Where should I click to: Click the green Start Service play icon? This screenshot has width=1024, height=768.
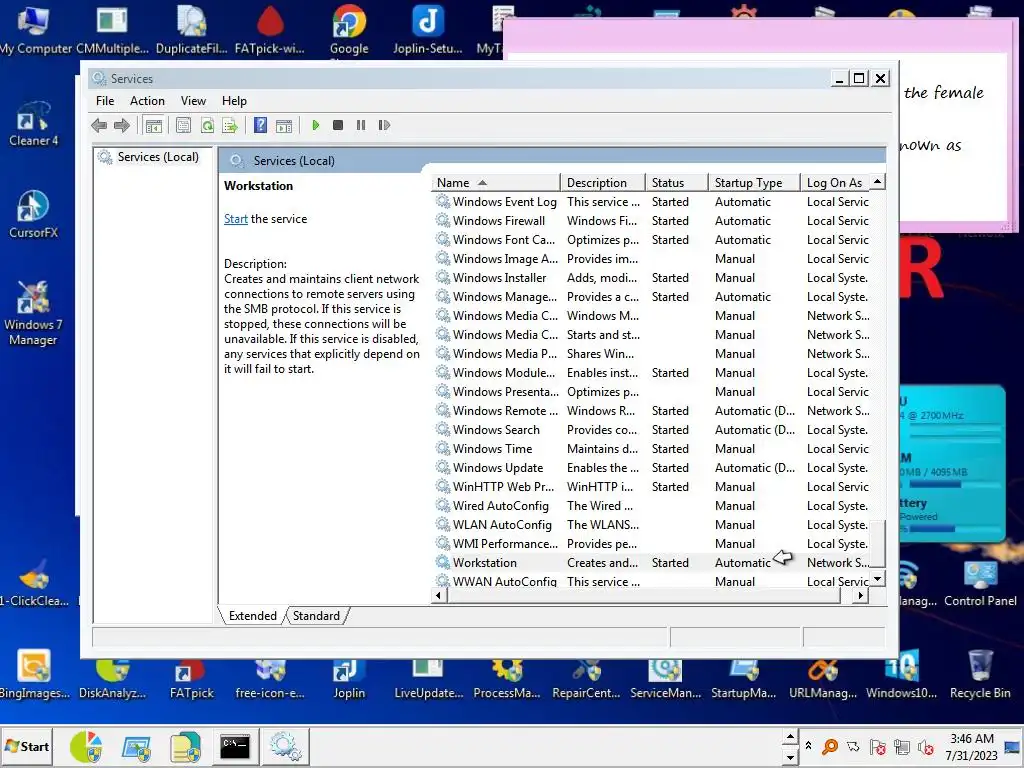click(315, 125)
